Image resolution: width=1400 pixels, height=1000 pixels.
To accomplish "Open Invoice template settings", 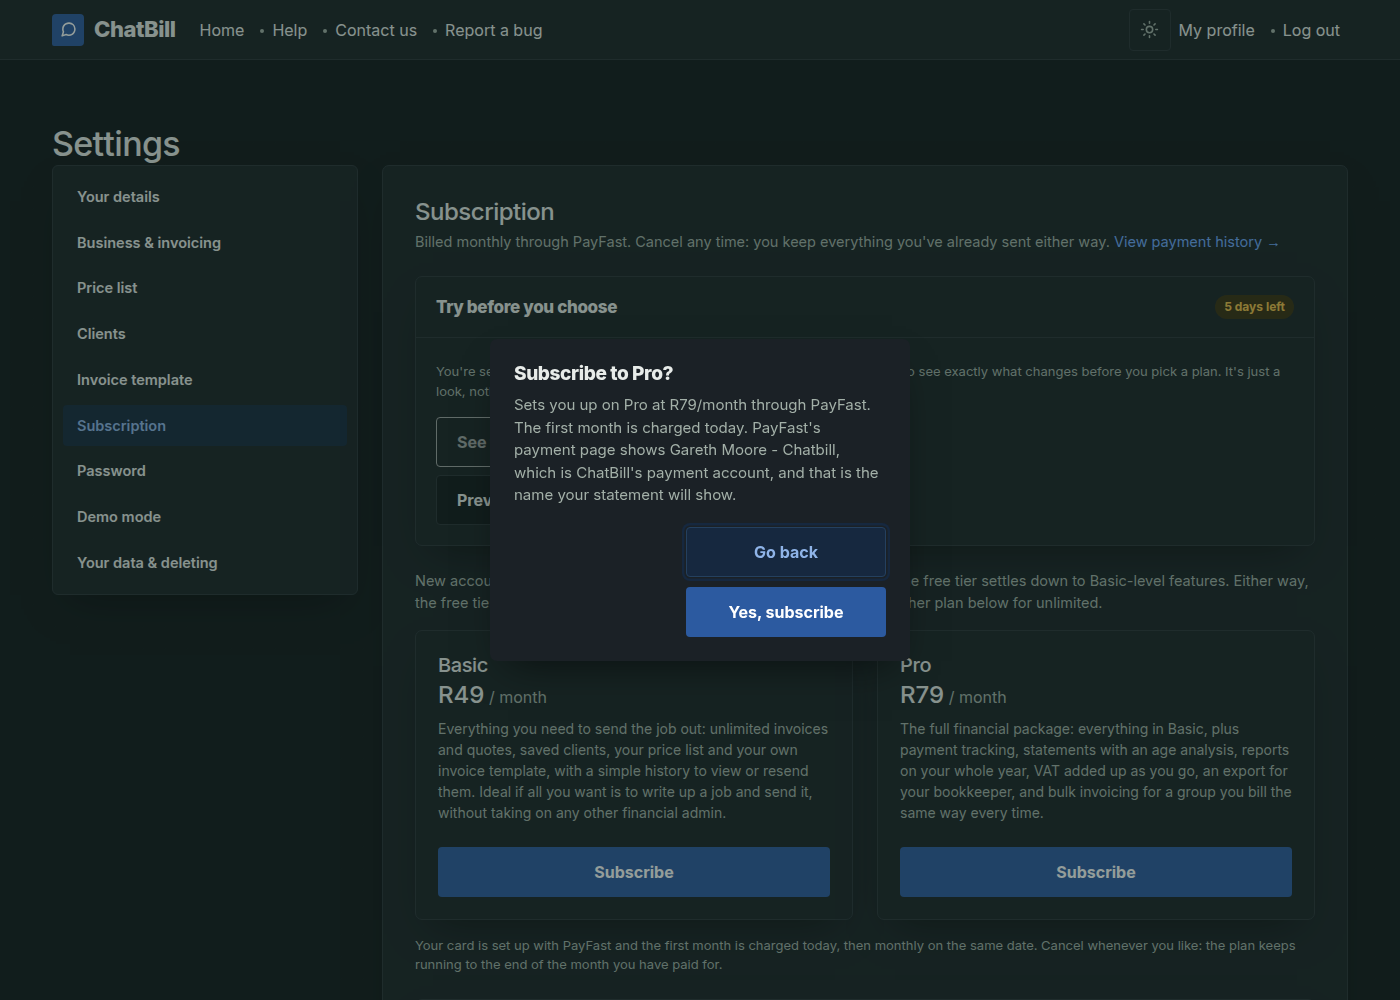I will pos(205,380).
